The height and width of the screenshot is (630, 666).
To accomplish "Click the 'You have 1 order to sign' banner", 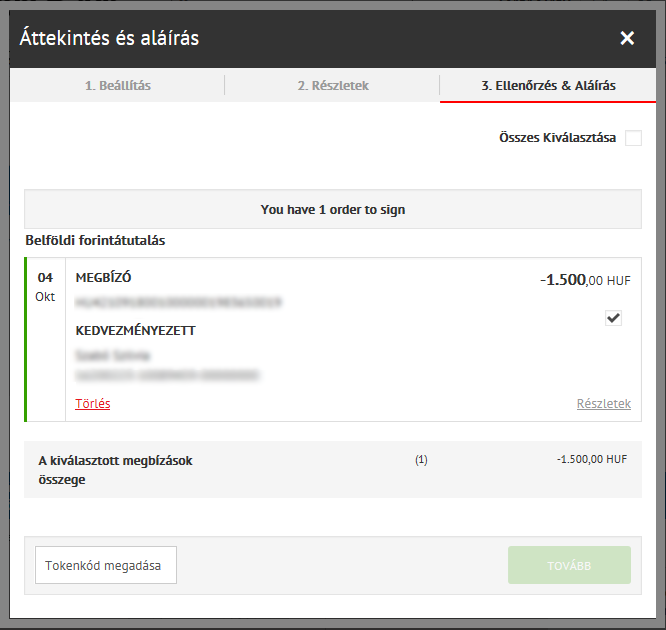I will pyautogui.click(x=333, y=210).
